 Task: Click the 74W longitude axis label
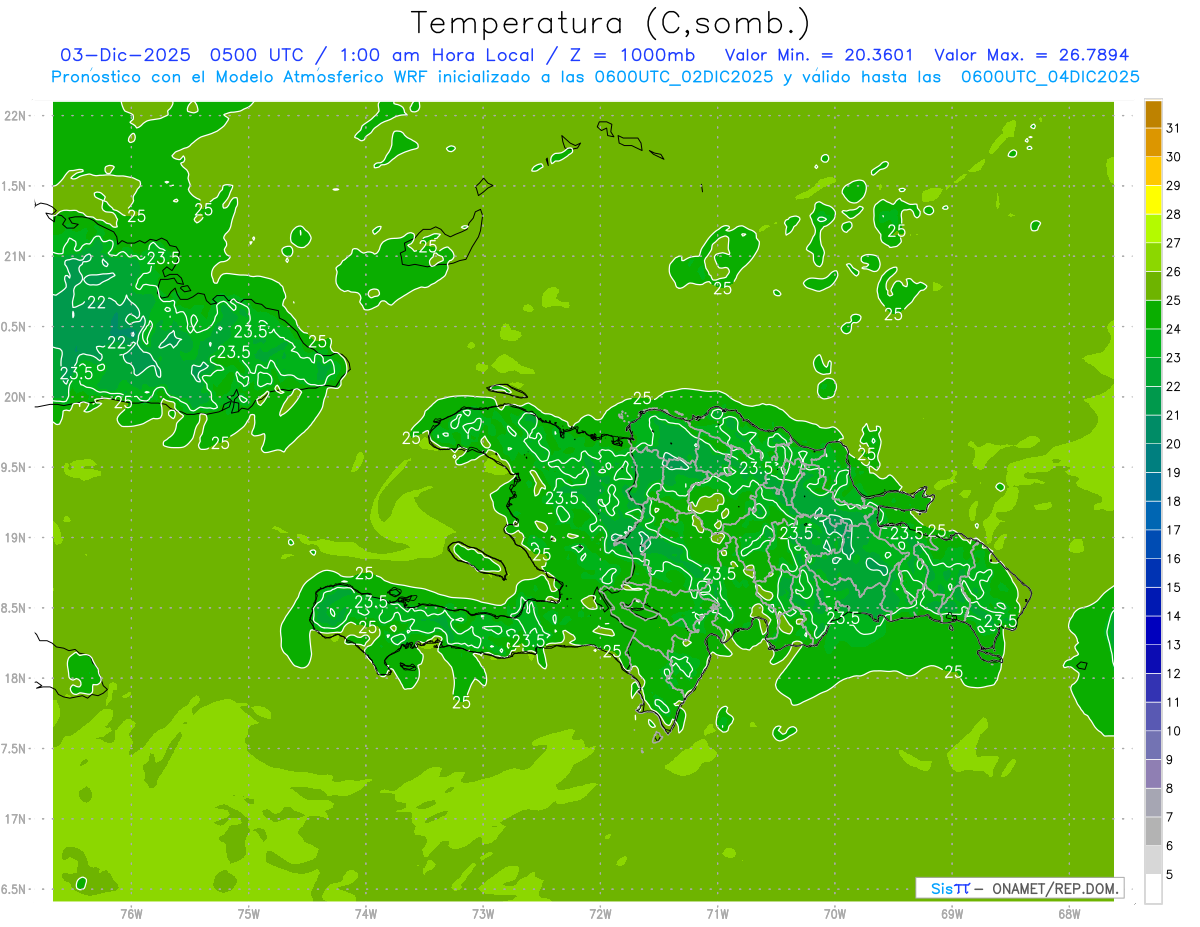click(366, 913)
